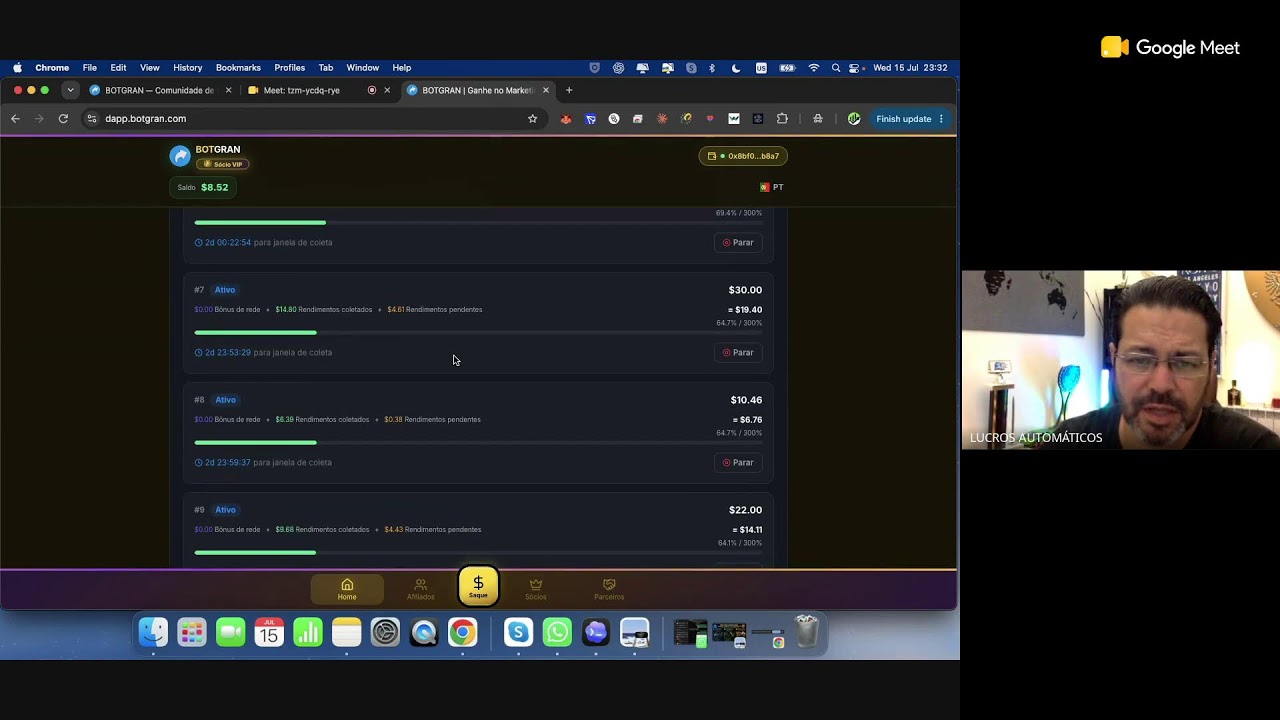Open the Bookmarks menu
This screenshot has height=720, width=1280.
click(x=238, y=68)
